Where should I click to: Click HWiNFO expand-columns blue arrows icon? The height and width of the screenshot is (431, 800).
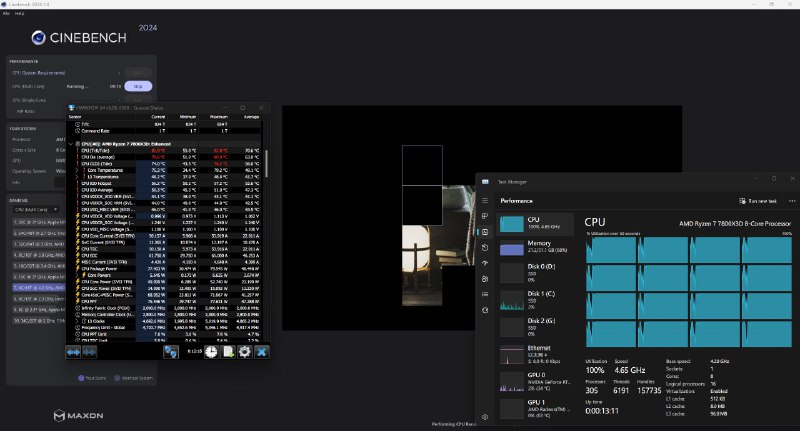73,352
